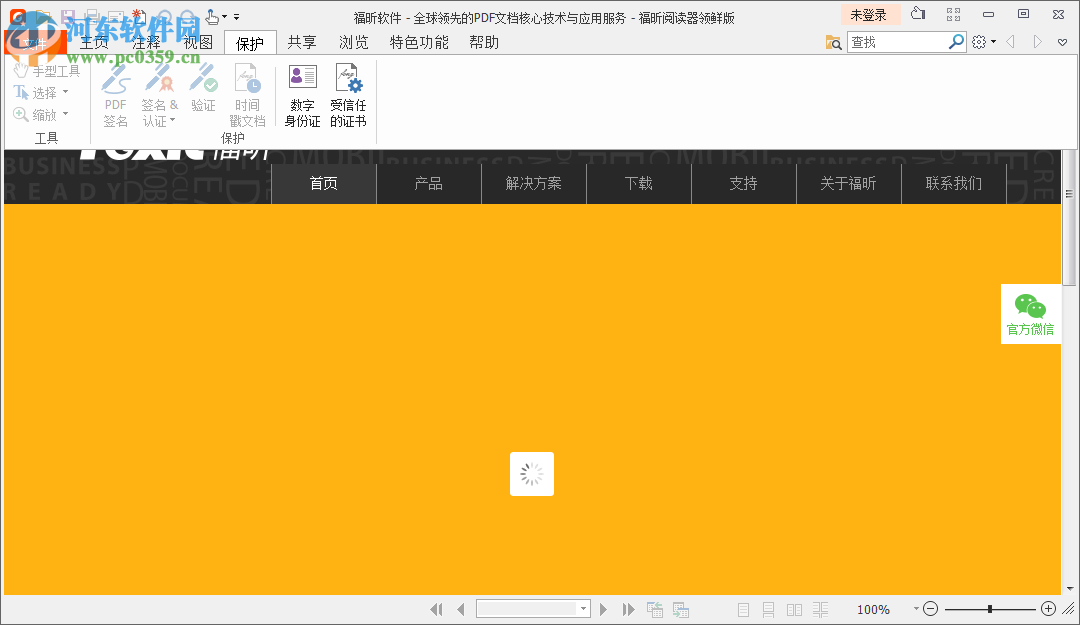The height and width of the screenshot is (625, 1080).
Task: Toggle facing pages layout
Action: pyautogui.click(x=794, y=608)
